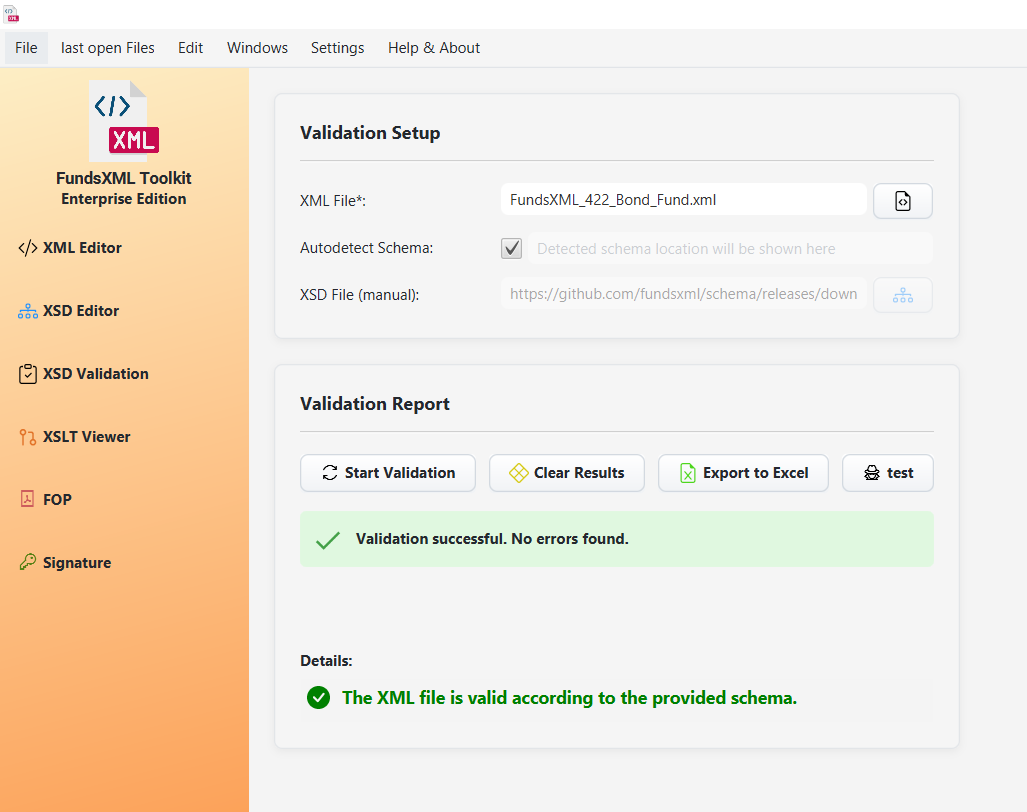Click the XML File name field
This screenshot has height=812, width=1027.
point(683,200)
